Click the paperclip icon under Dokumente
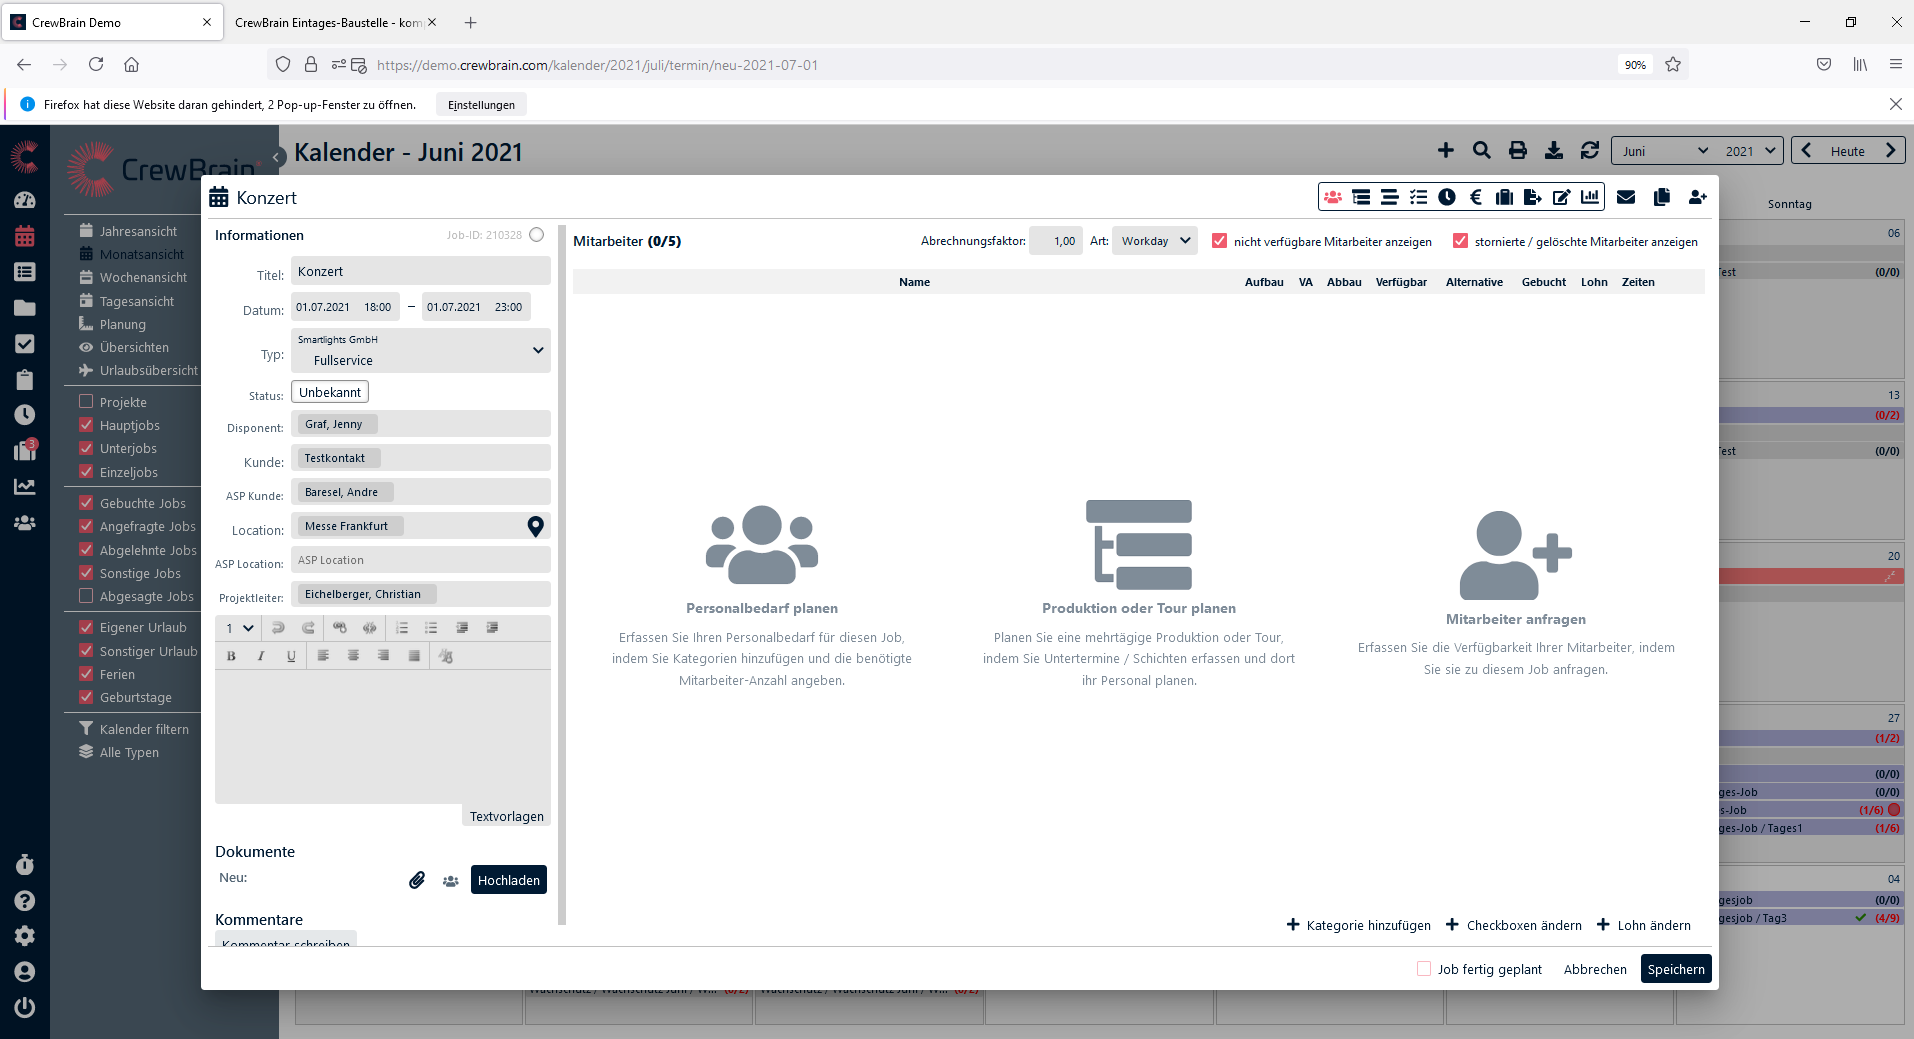 coord(417,880)
